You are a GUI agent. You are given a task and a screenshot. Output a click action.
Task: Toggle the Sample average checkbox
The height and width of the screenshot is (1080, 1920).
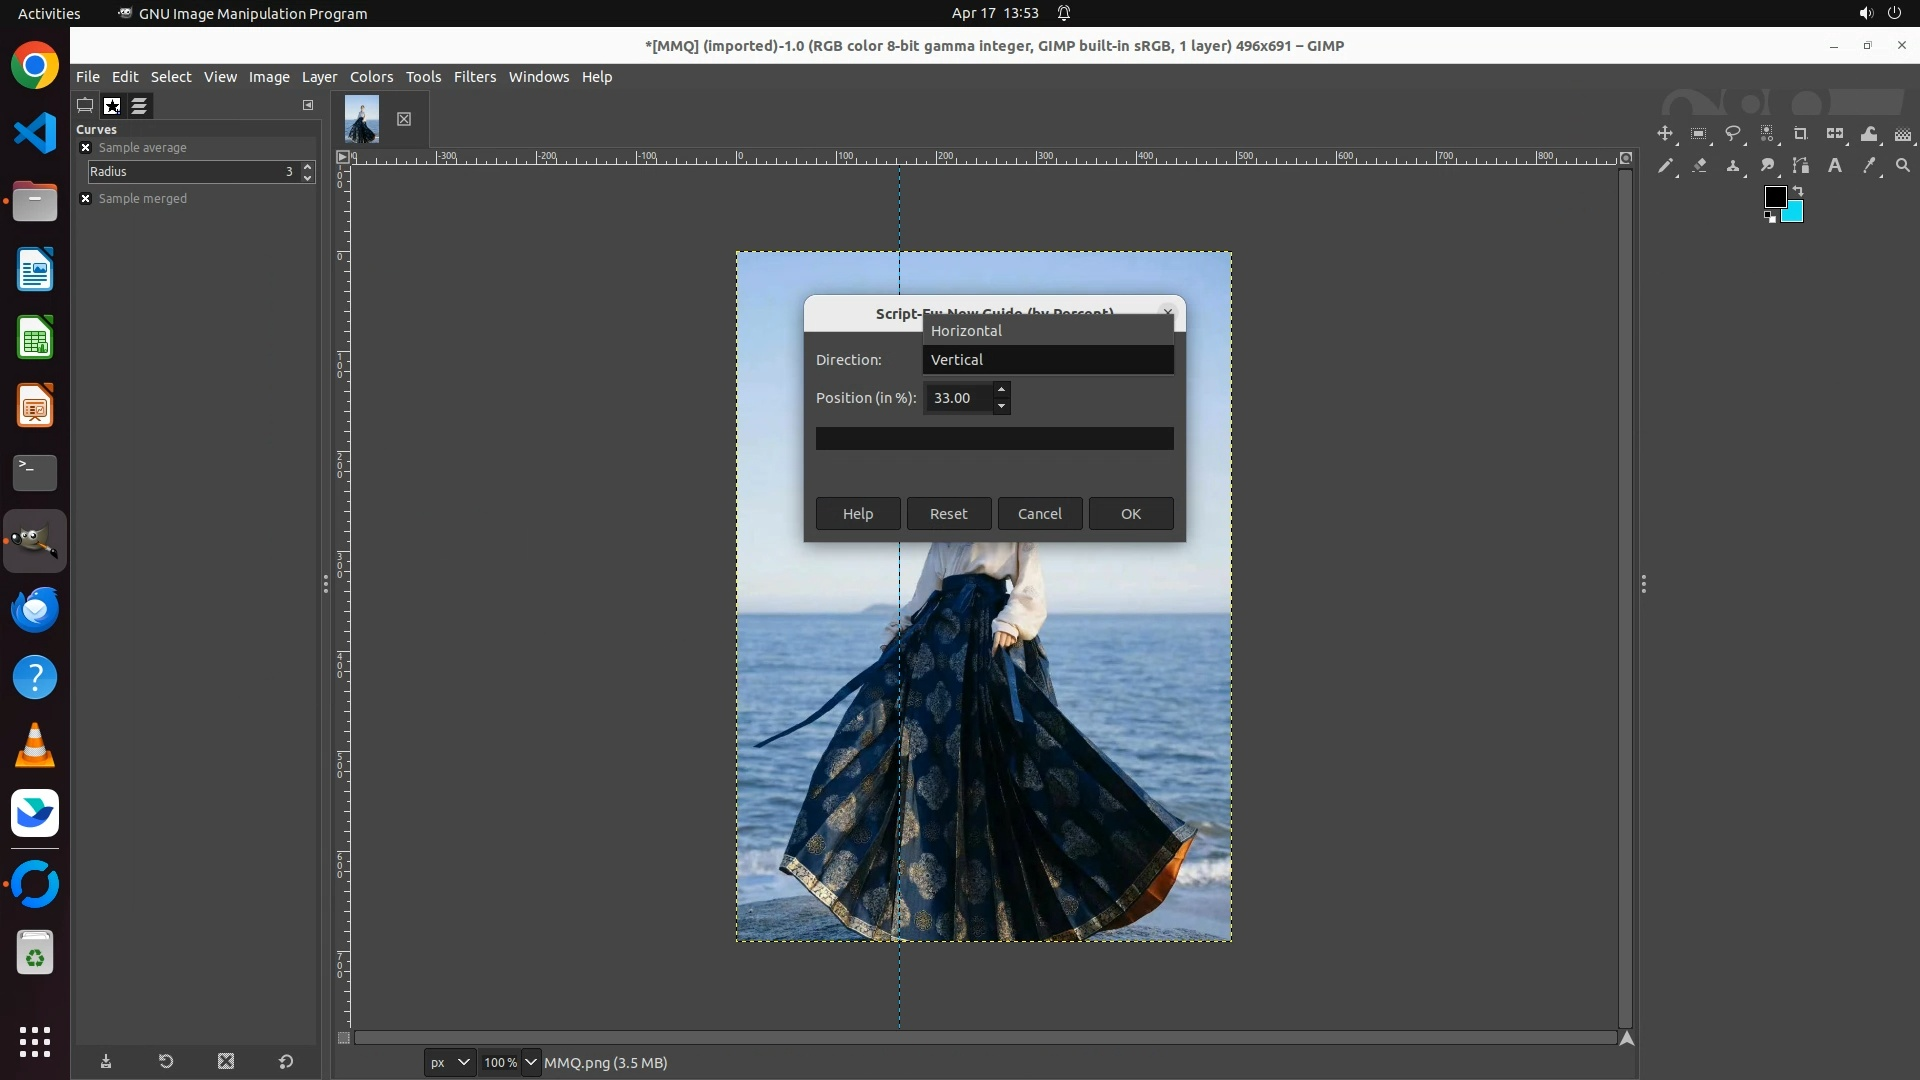pos(86,148)
